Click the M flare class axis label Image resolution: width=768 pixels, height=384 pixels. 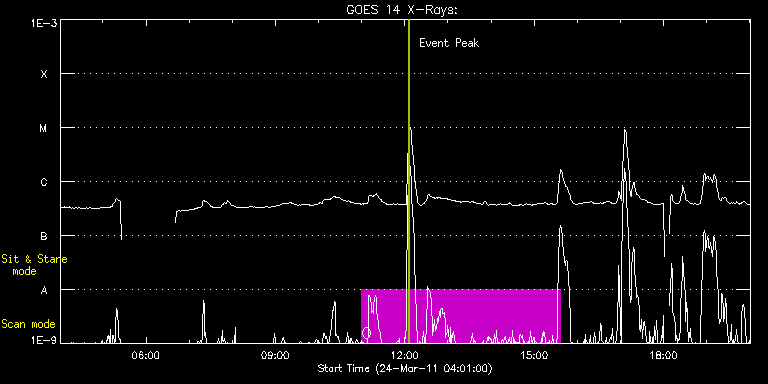click(44, 128)
